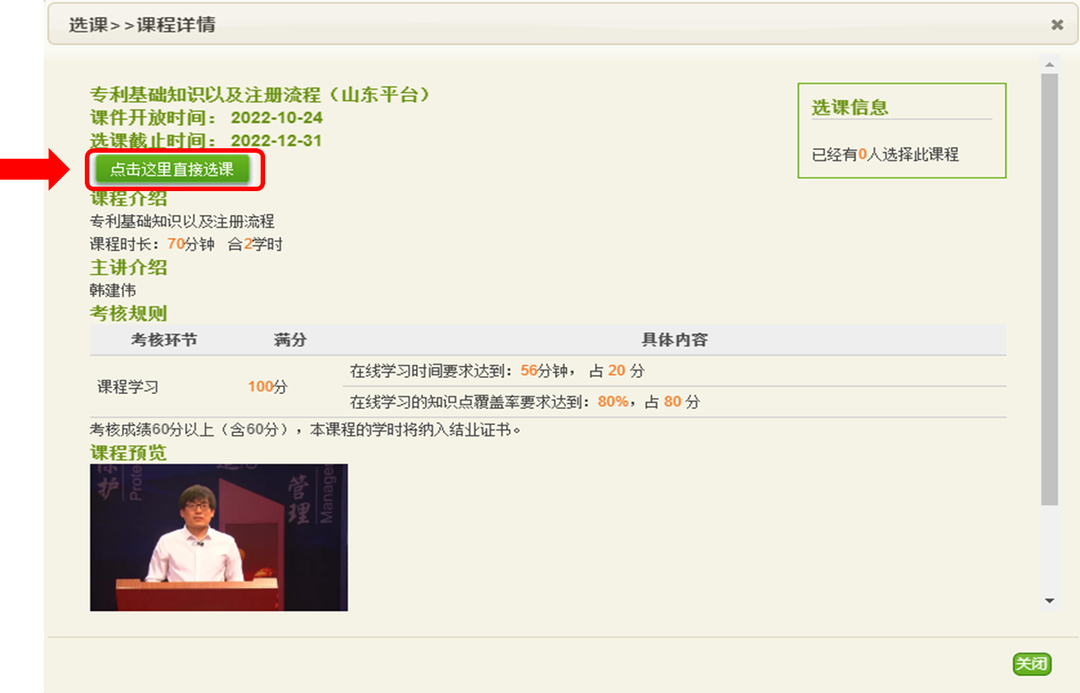Close the dialog with the X icon
1080x693 pixels.
1057,25
